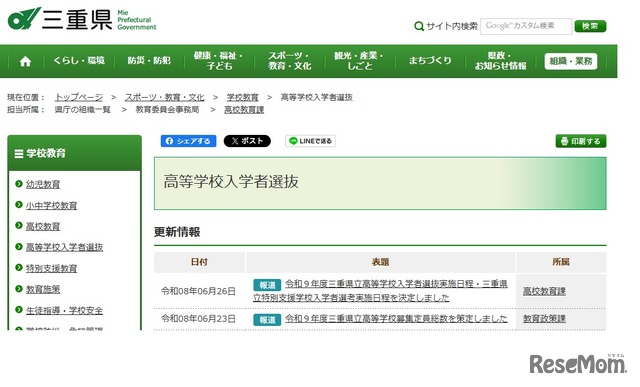Open the 令和9年度入学者選抜実施日程 announcement link
Image resolution: width=640 pixels, height=387 pixels.
(380, 291)
